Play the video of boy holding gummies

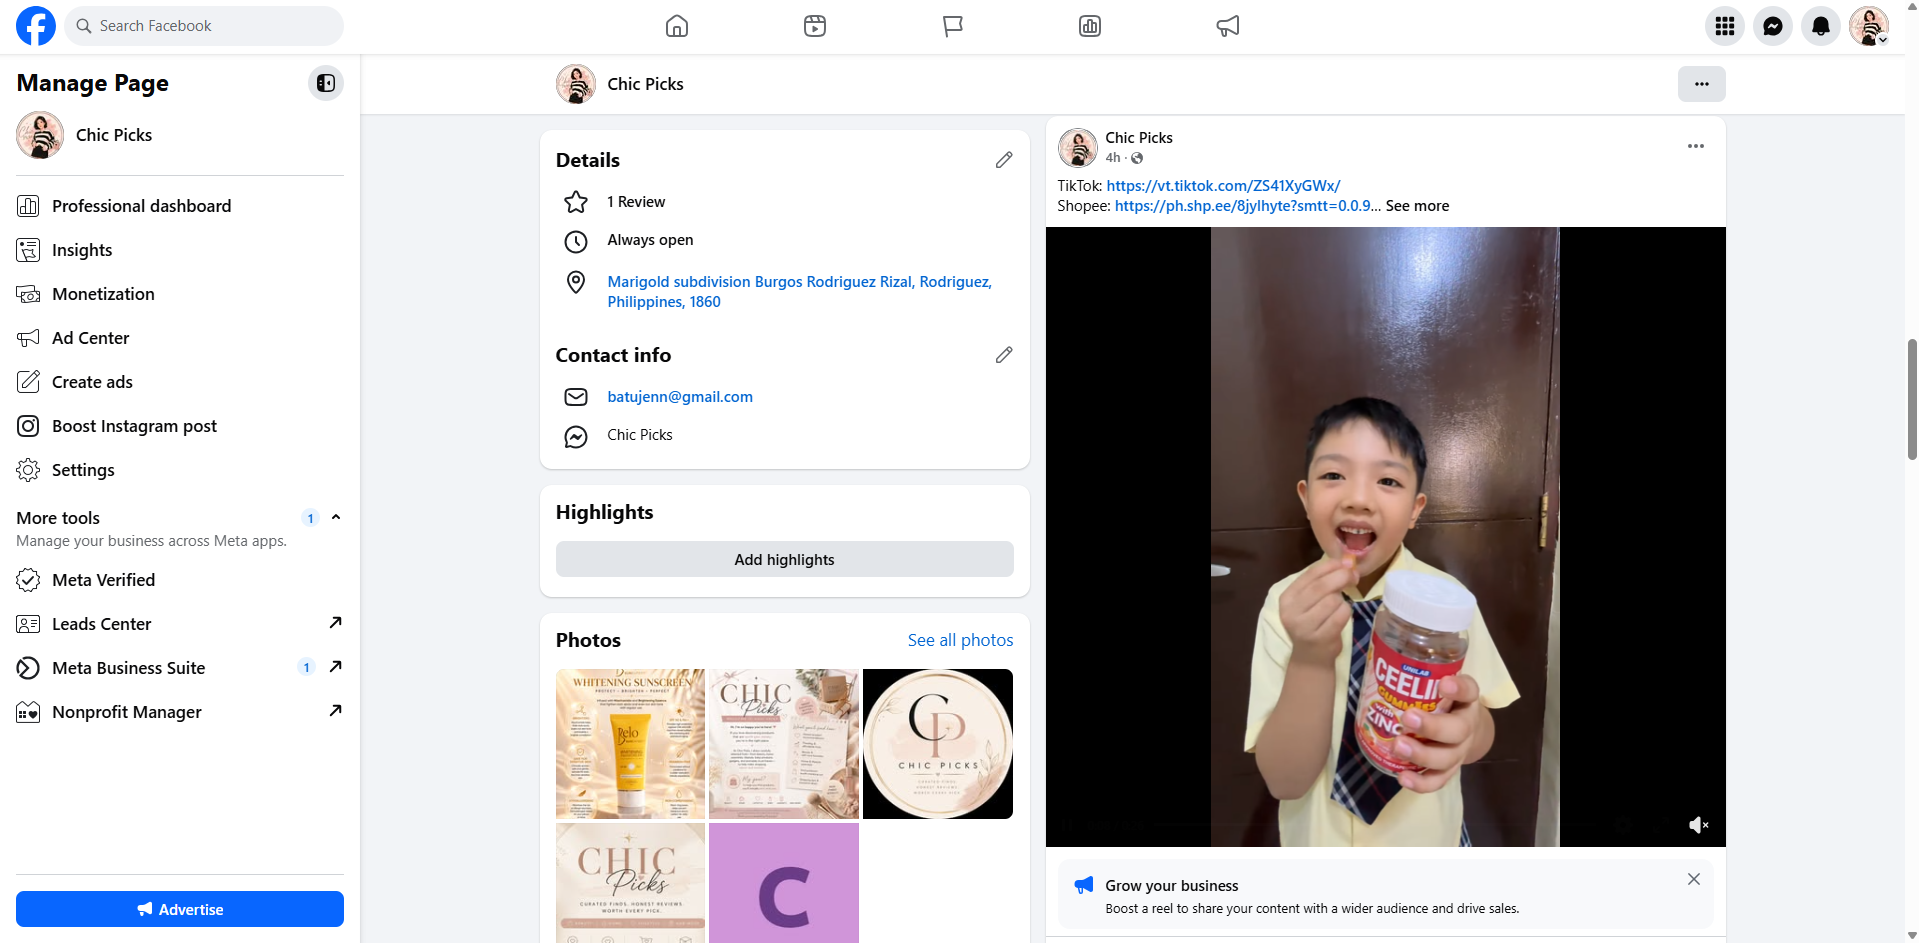click(1385, 537)
